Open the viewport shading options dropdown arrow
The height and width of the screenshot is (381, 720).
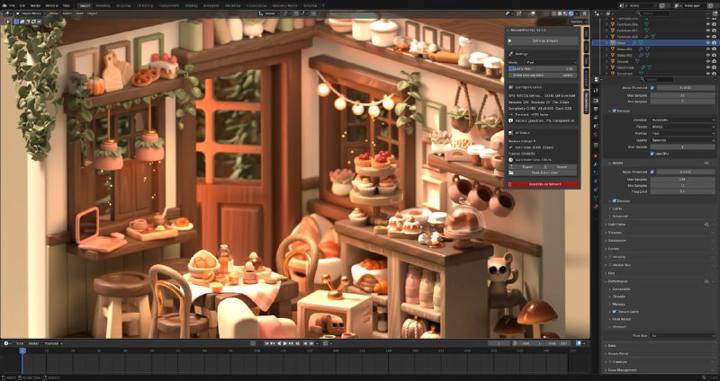click(x=577, y=13)
